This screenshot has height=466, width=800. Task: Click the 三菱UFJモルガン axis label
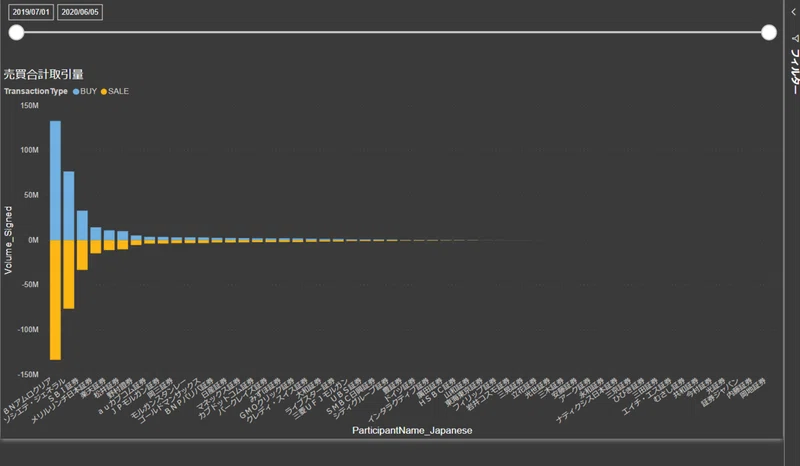point(320,400)
